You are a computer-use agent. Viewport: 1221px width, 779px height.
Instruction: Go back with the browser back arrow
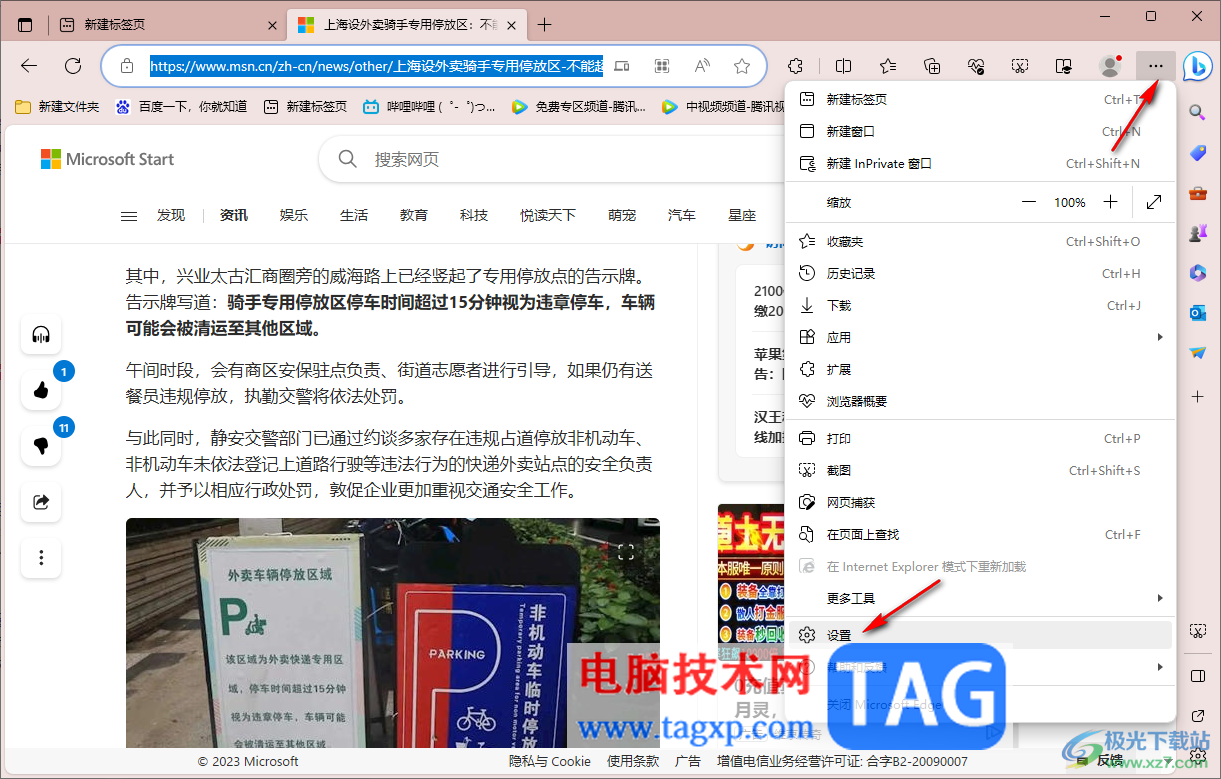click(29, 66)
